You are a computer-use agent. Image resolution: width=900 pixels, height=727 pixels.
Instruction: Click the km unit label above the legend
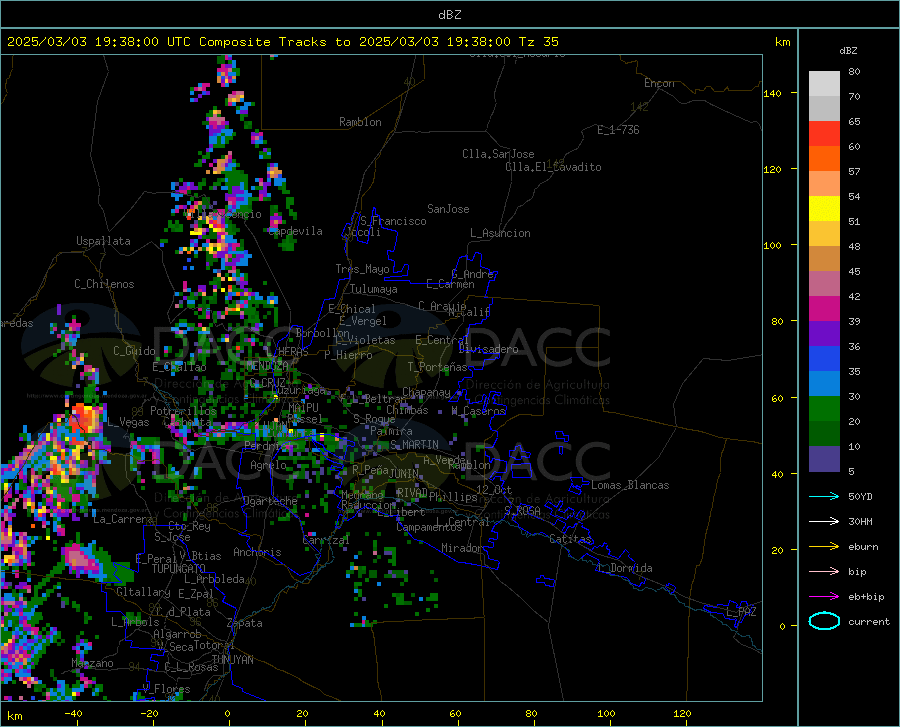click(782, 42)
